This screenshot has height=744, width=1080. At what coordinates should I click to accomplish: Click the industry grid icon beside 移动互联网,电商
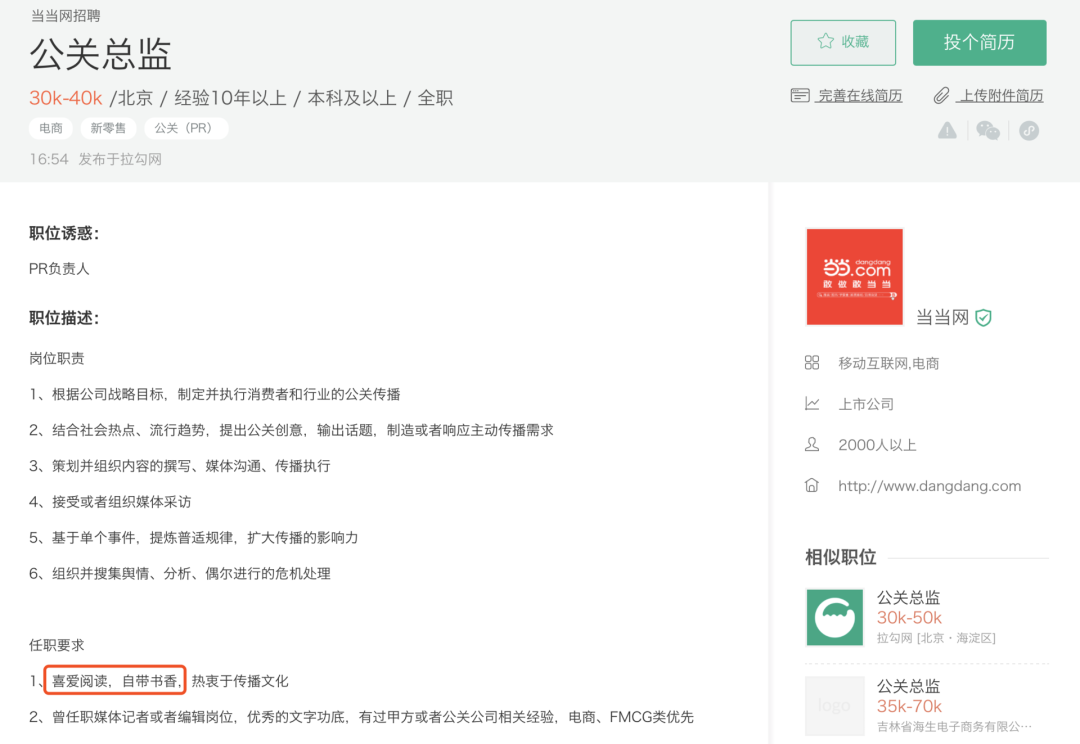pos(812,363)
